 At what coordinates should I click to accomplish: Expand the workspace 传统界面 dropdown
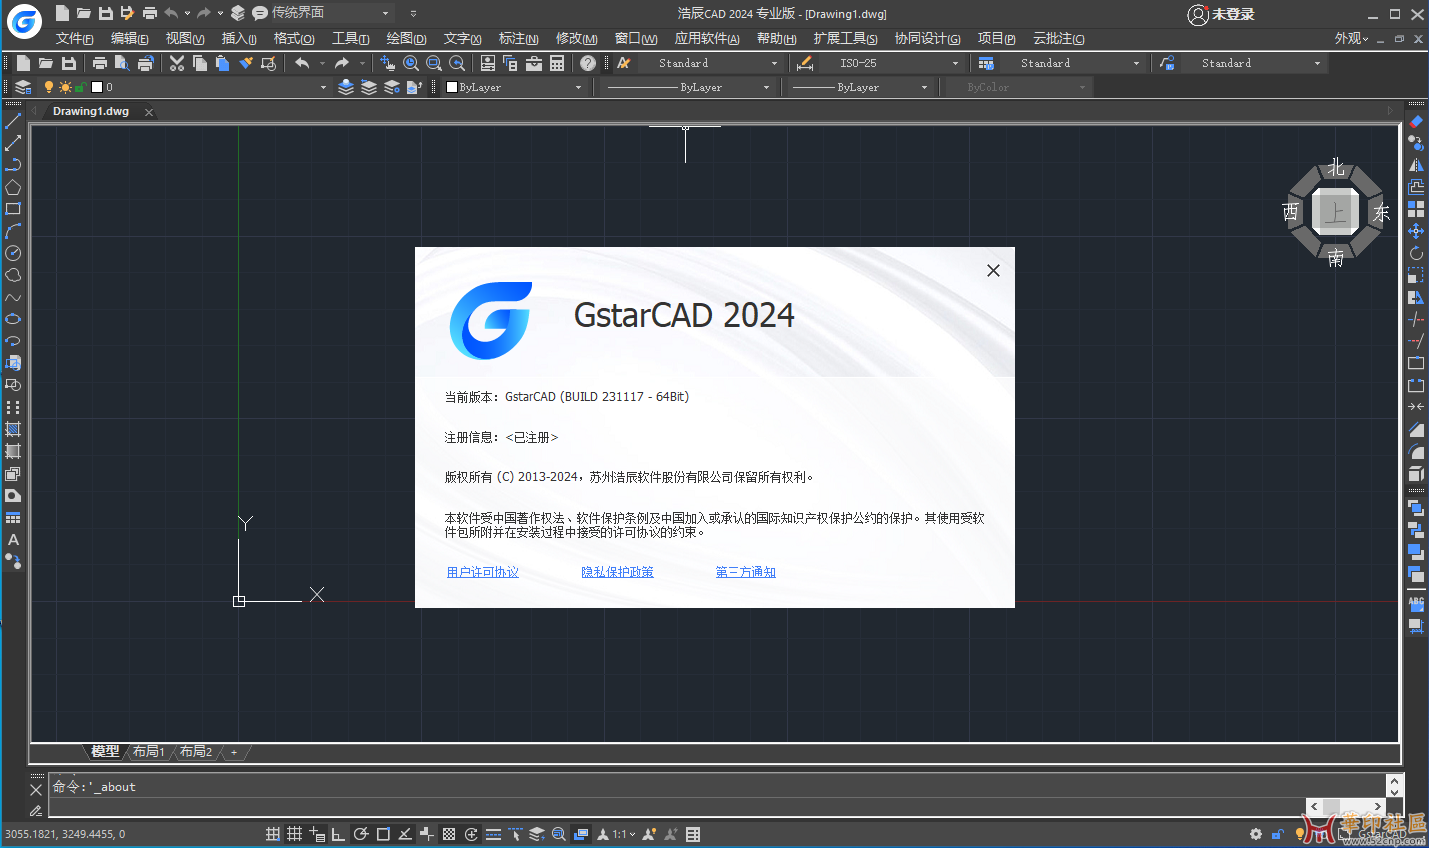point(385,13)
